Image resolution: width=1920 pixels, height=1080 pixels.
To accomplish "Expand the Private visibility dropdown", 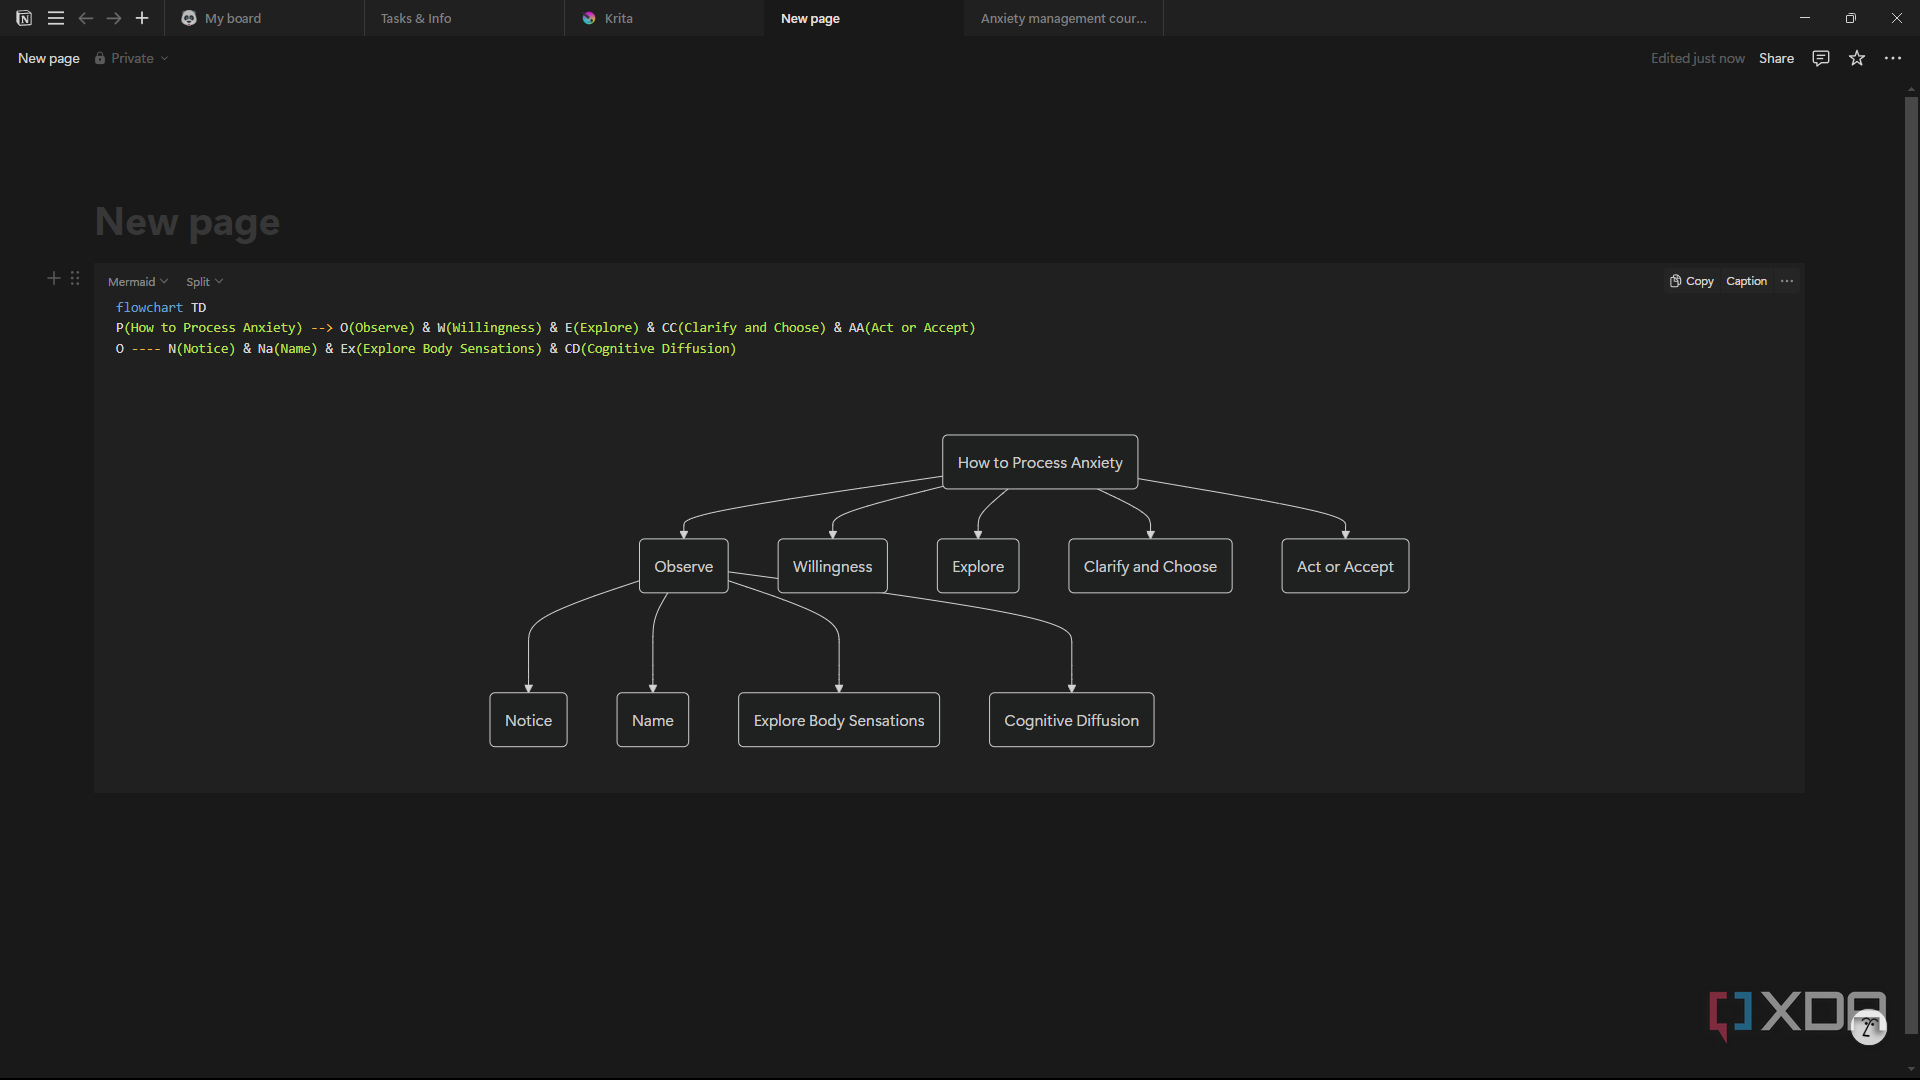I will point(132,58).
